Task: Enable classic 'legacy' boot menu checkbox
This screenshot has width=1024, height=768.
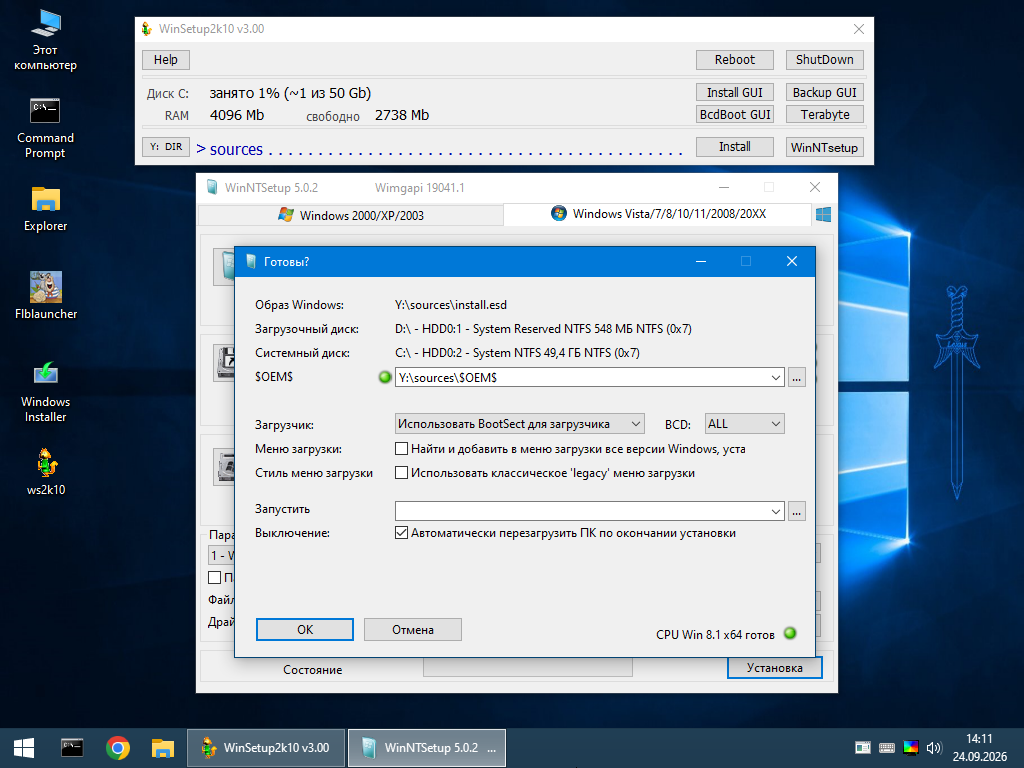Action: [x=402, y=473]
